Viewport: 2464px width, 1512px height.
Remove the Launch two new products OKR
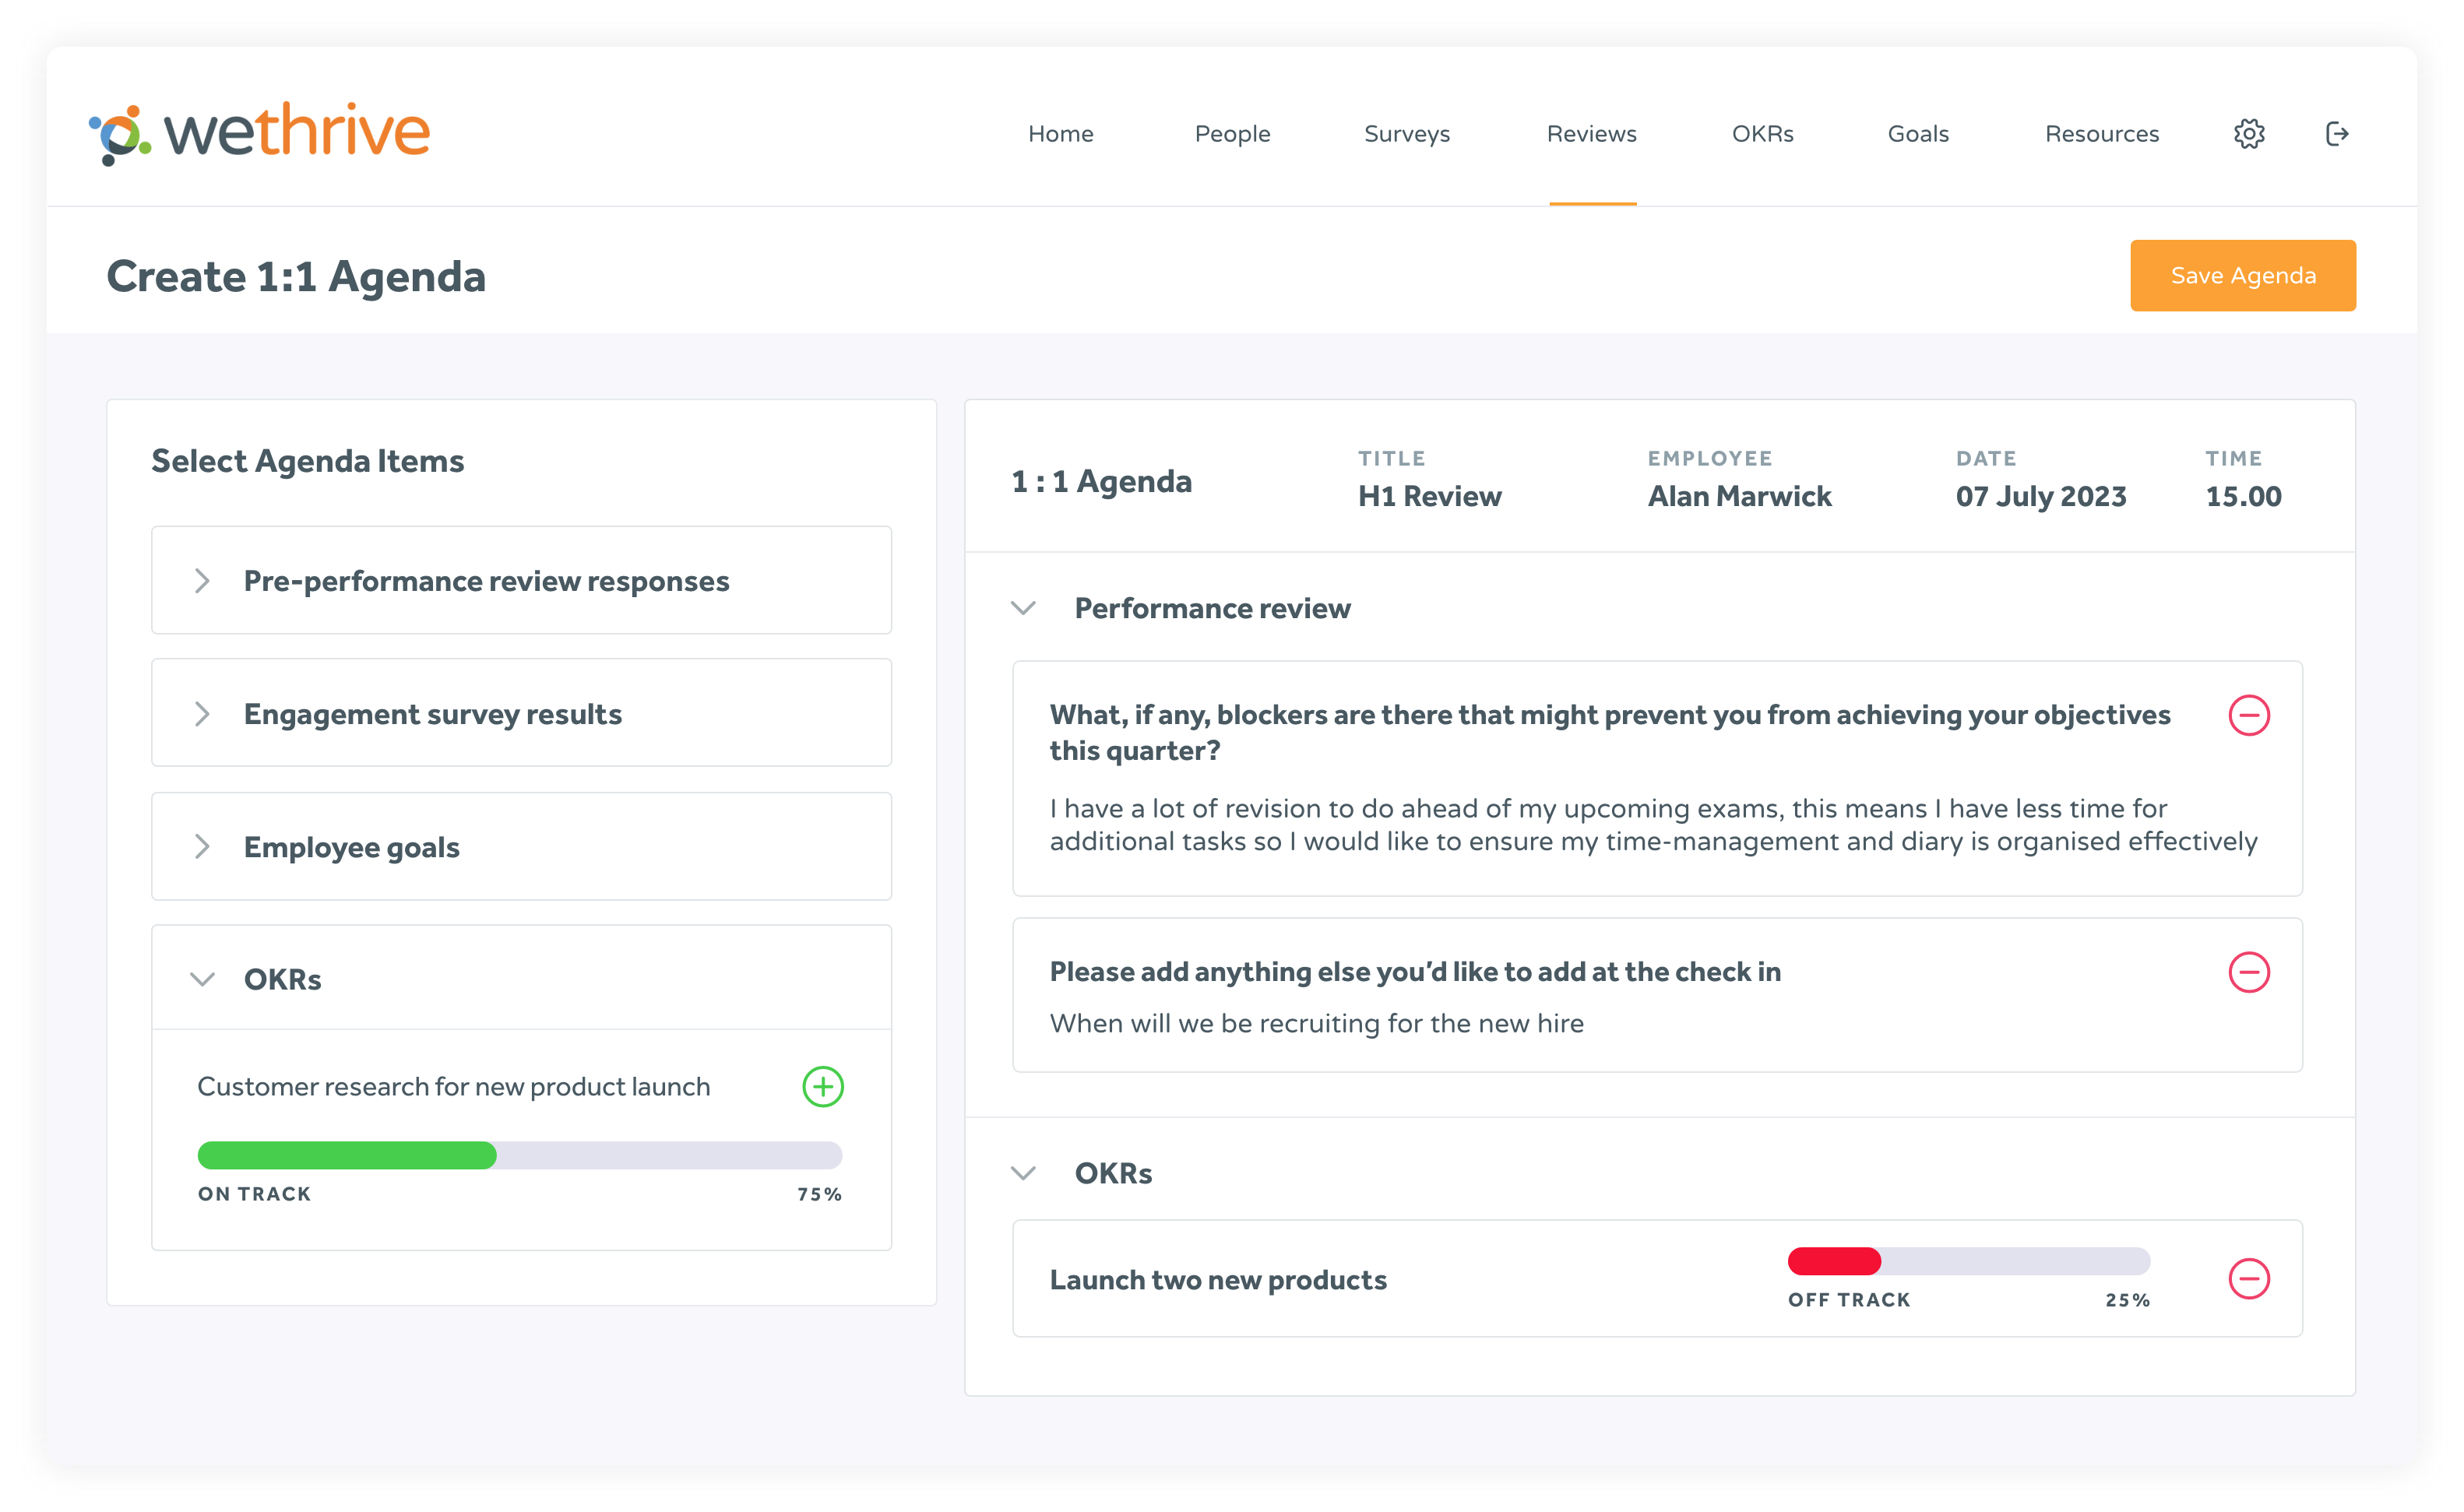pos(2250,1278)
